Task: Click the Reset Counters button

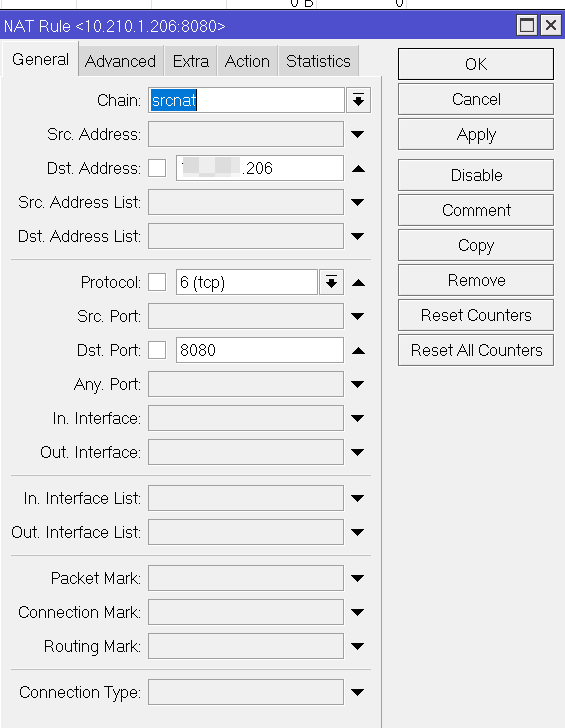Action: (476, 315)
